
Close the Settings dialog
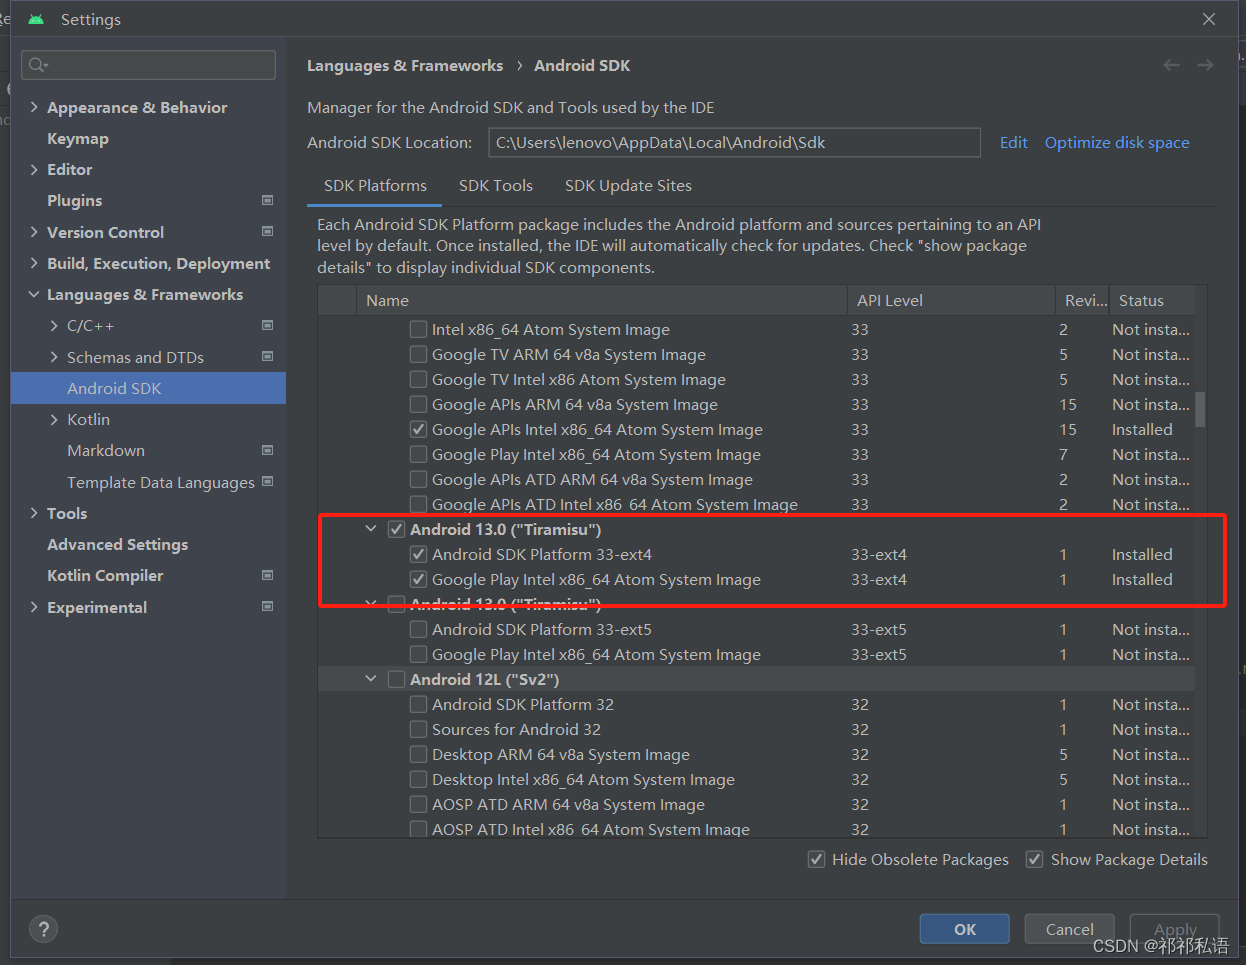pyautogui.click(x=1209, y=19)
